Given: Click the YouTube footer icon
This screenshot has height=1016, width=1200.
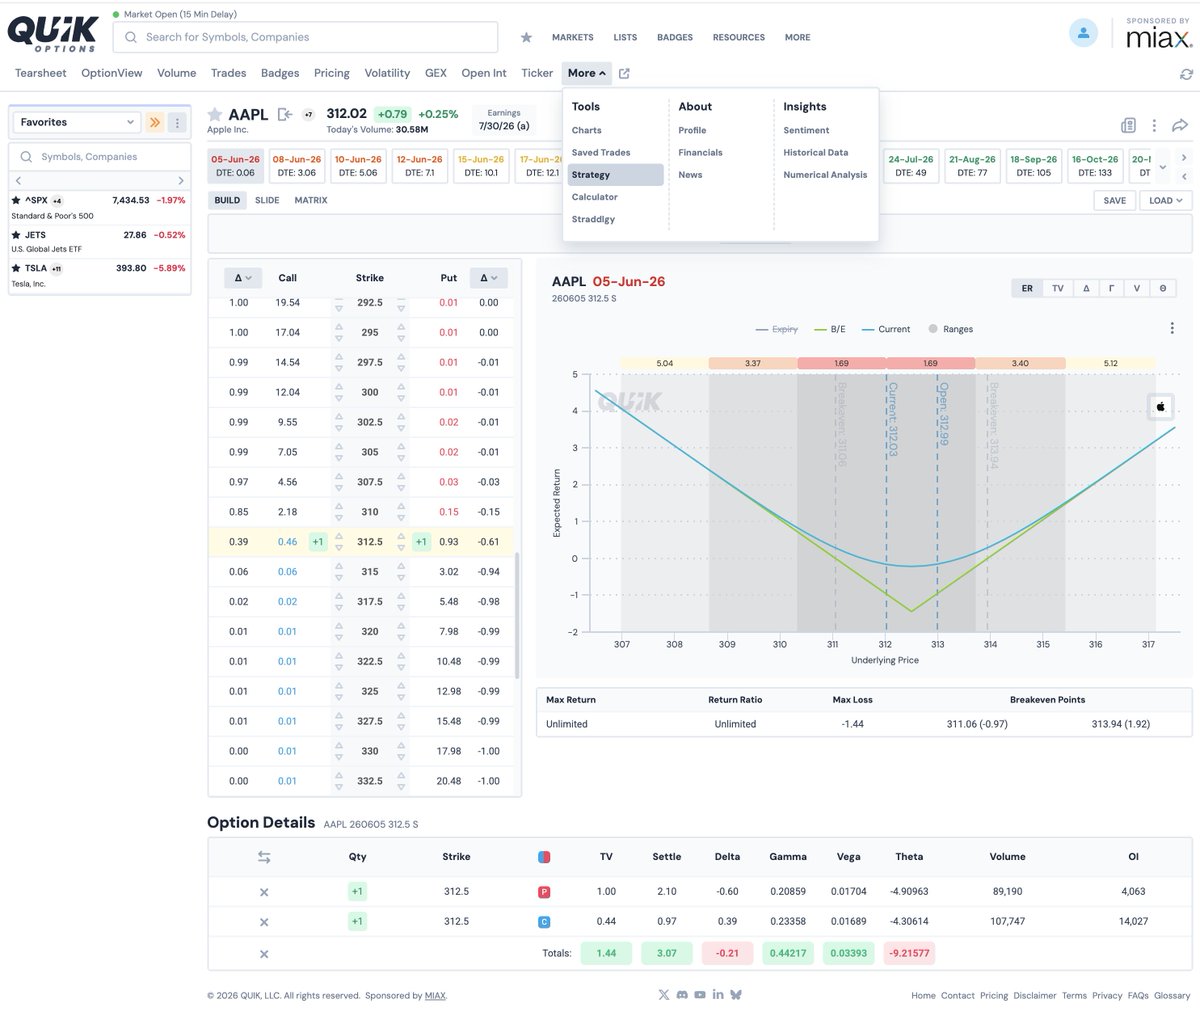Looking at the screenshot, I should (x=700, y=994).
